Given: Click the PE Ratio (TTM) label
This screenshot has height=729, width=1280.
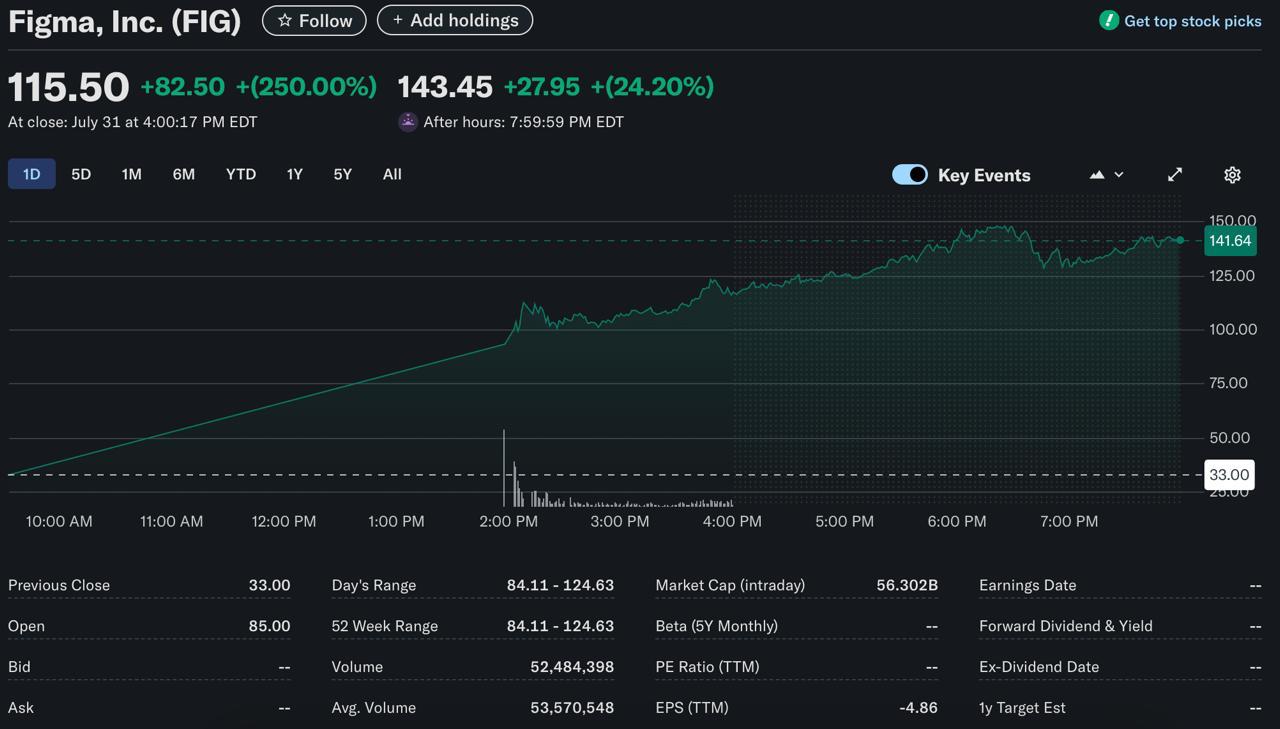Looking at the screenshot, I should [x=707, y=667].
